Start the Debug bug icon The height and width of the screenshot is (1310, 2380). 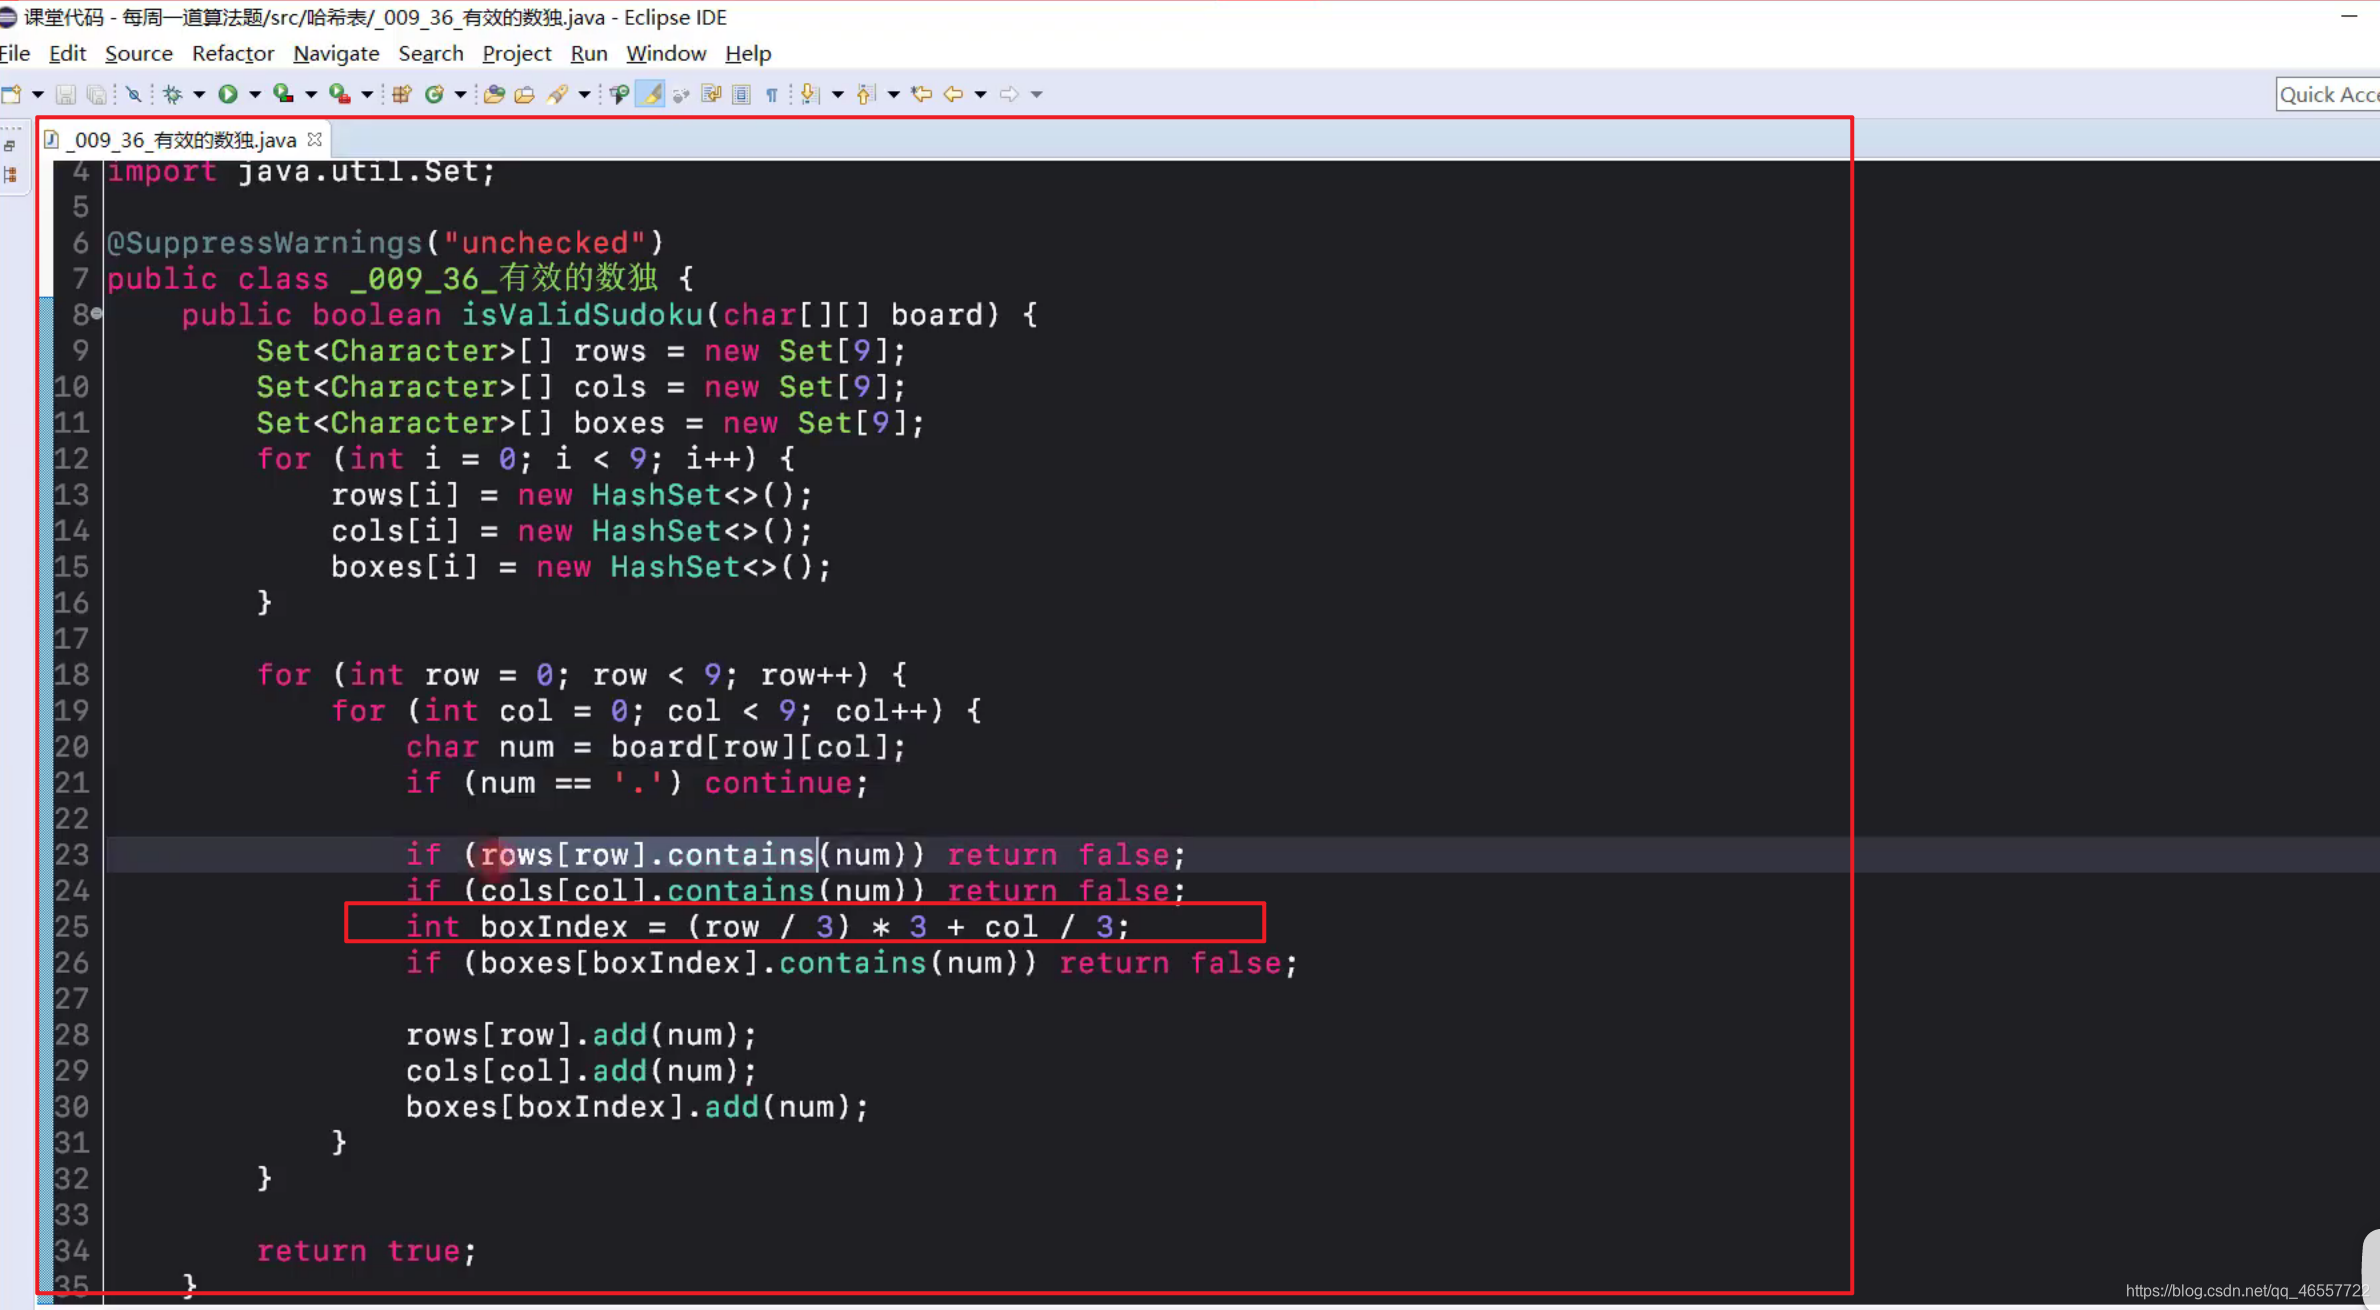(x=172, y=94)
